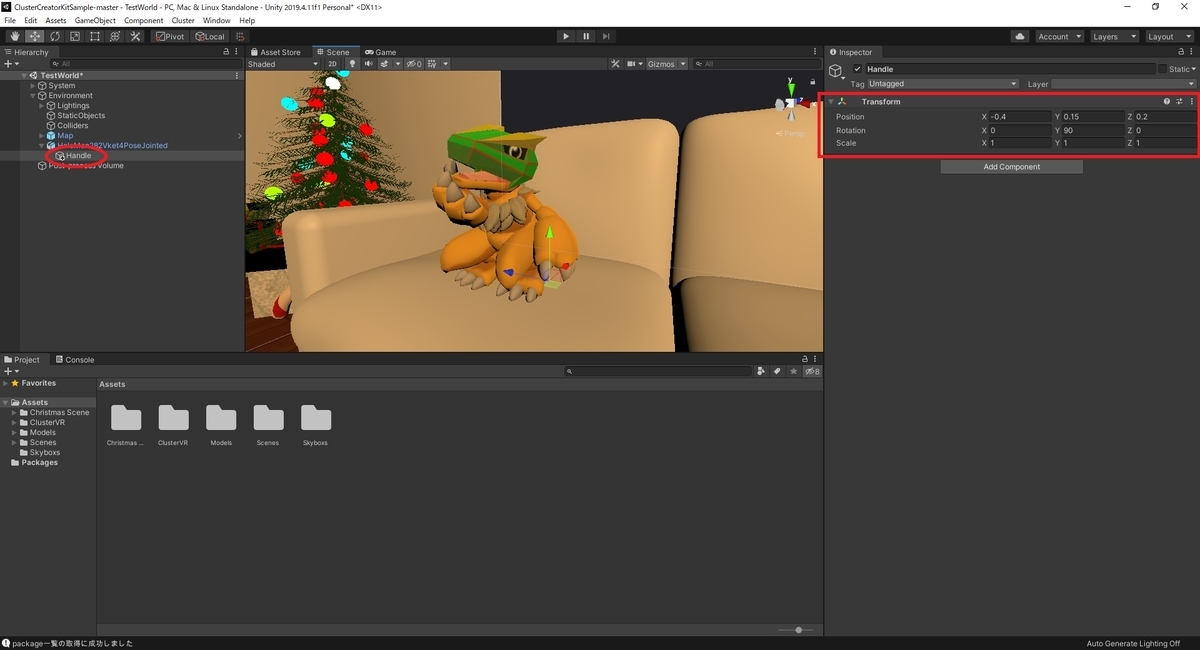
Task: Toggle scene grid visibility icon
Action: click(x=430, y=64)
